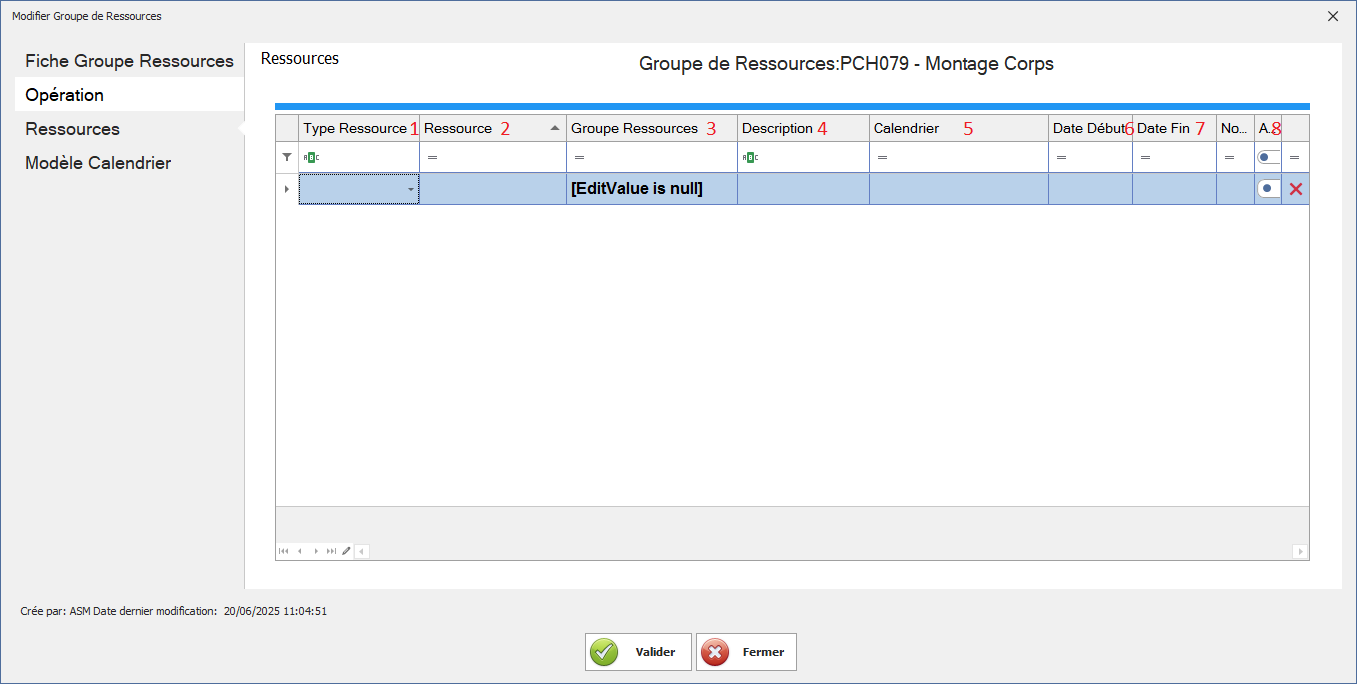The image size is (1357, 684).
Task: Toggle the filter row switch under A. column
Action: [x=1268, y=157]
